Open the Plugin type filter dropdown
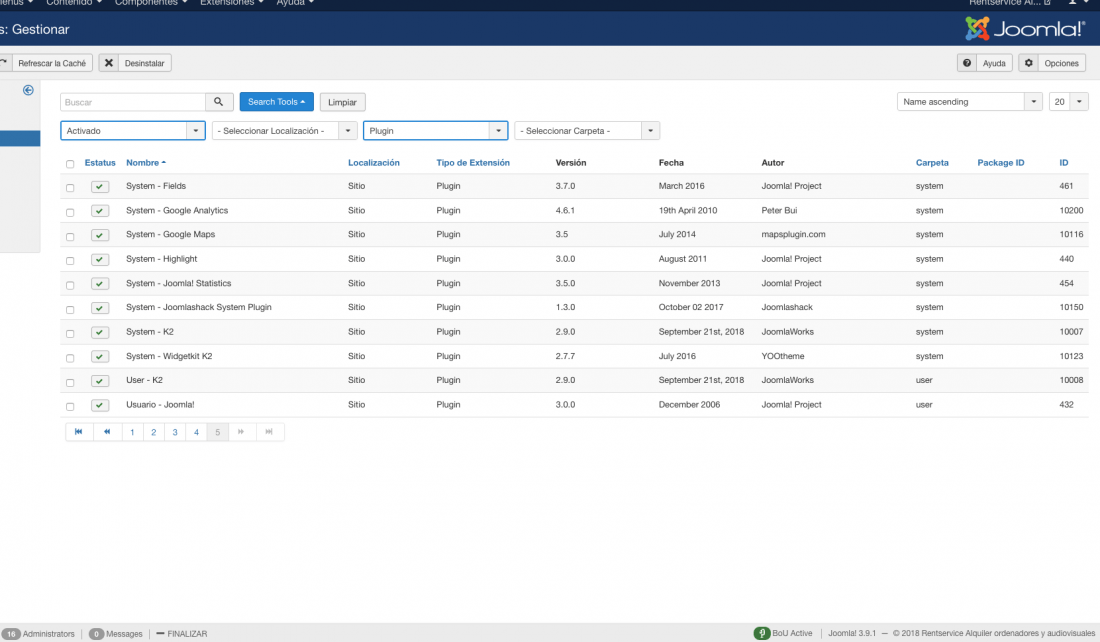This screenshot has width=1100, height=642. coord(436,131)
